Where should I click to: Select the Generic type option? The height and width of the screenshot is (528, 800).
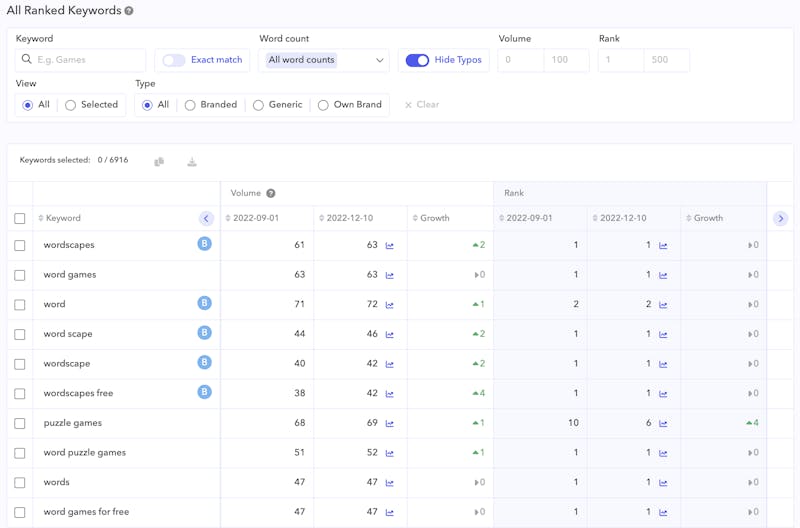[259, 105]
